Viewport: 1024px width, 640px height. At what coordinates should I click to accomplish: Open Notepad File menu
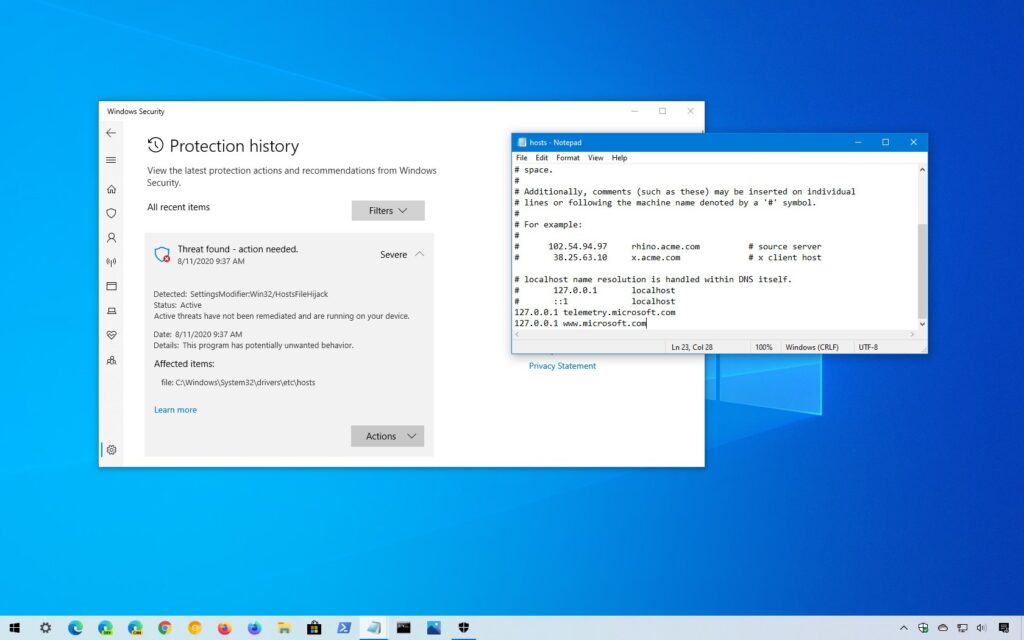click(522, 157)
